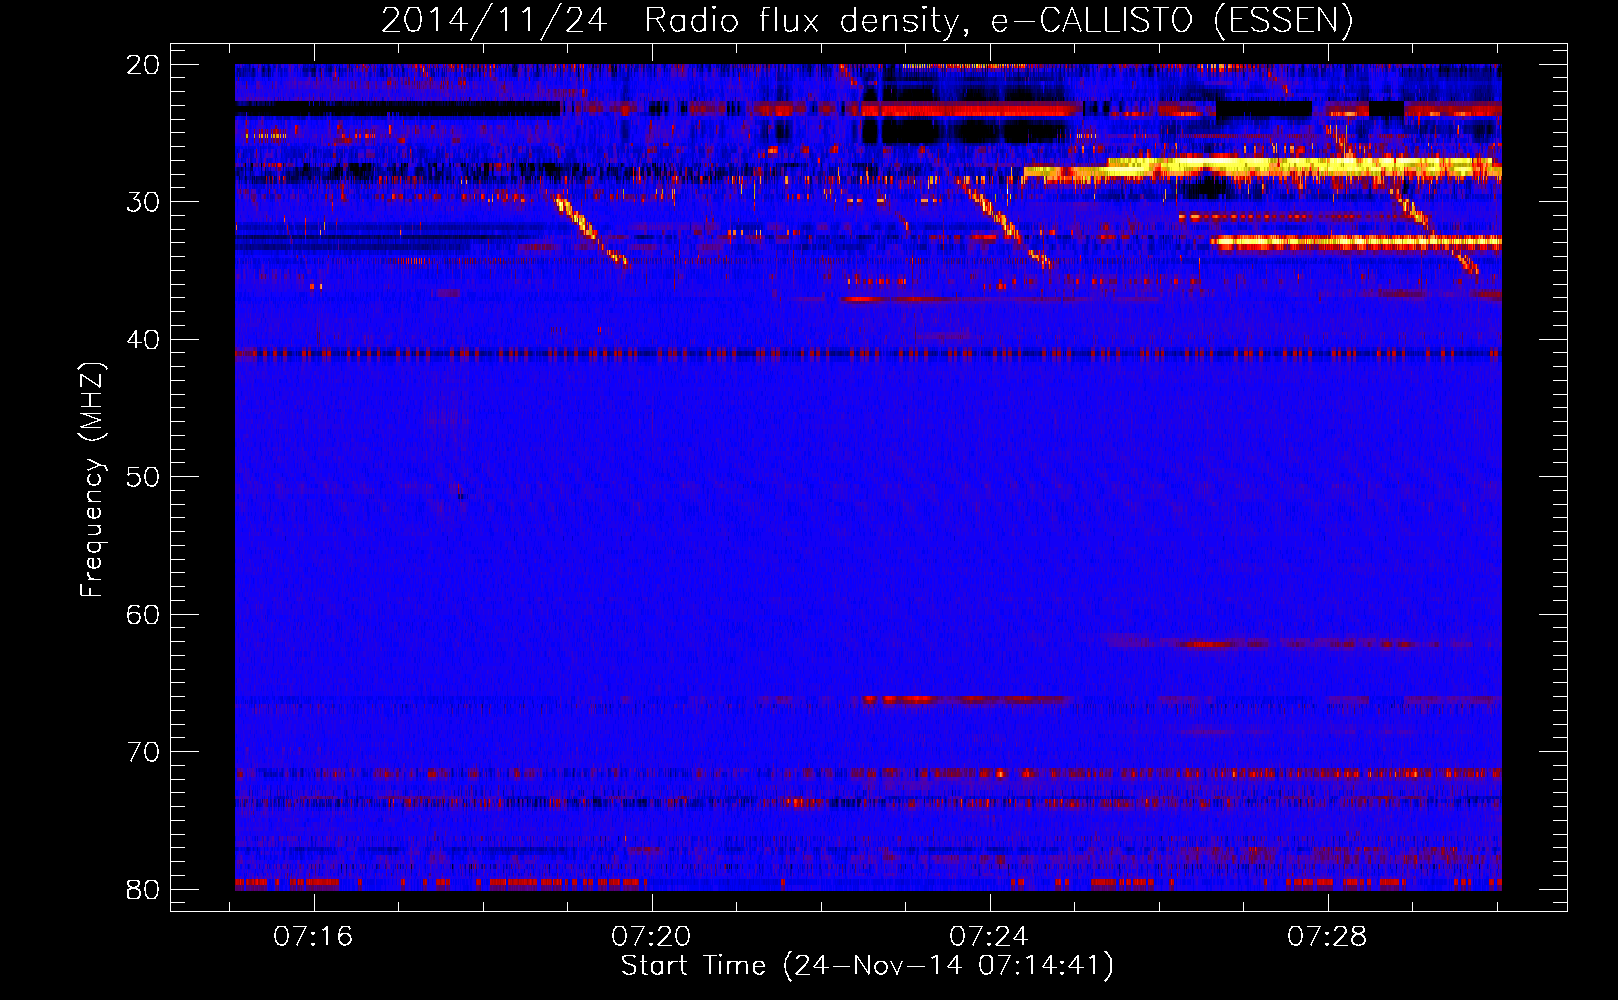
Task: Click the 30 MHz frequency tick label
Action: click(143, 202)
